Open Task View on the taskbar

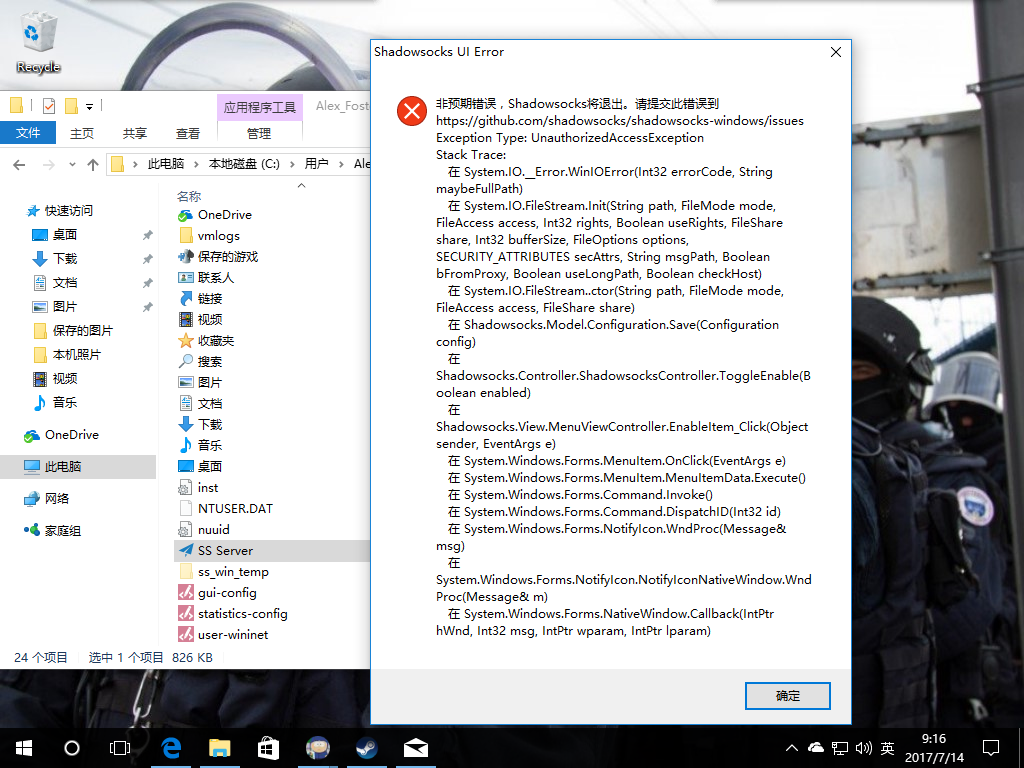tap(120, 748)
